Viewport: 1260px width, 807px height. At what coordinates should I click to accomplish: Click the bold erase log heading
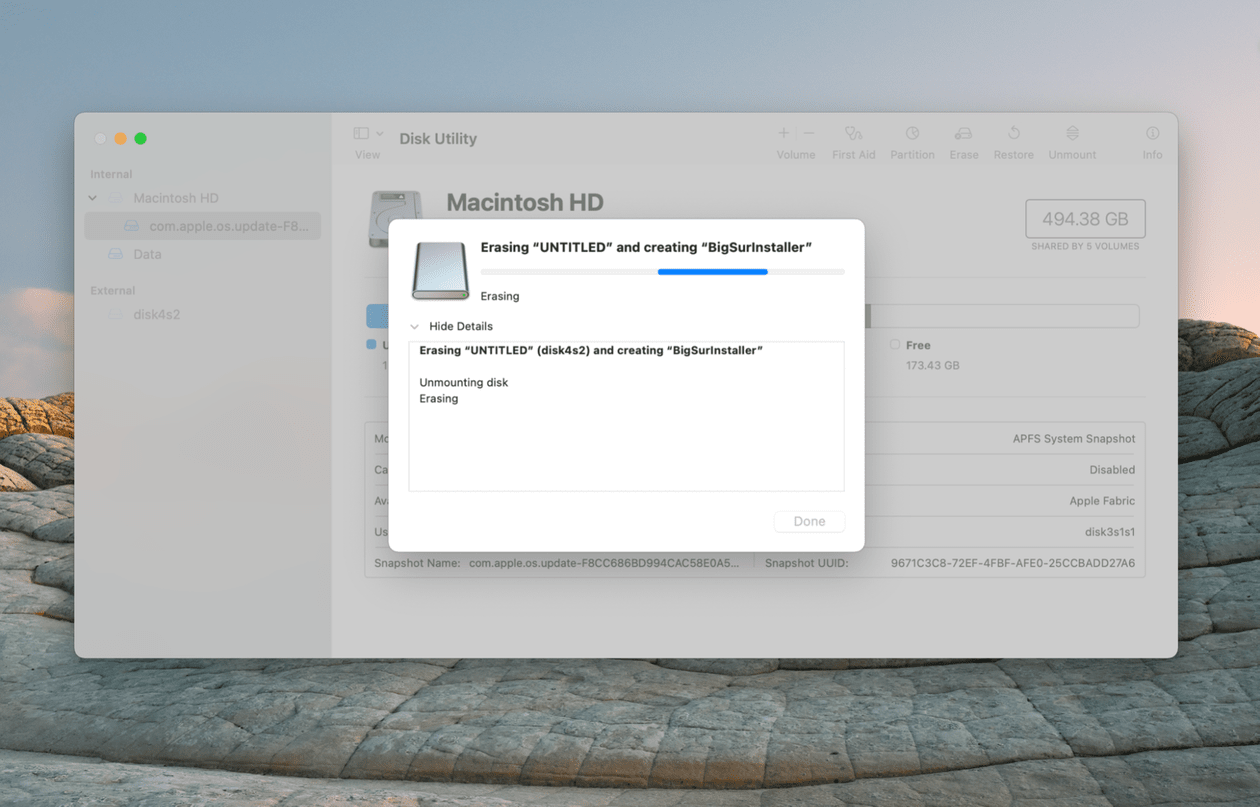pos(591,350)
